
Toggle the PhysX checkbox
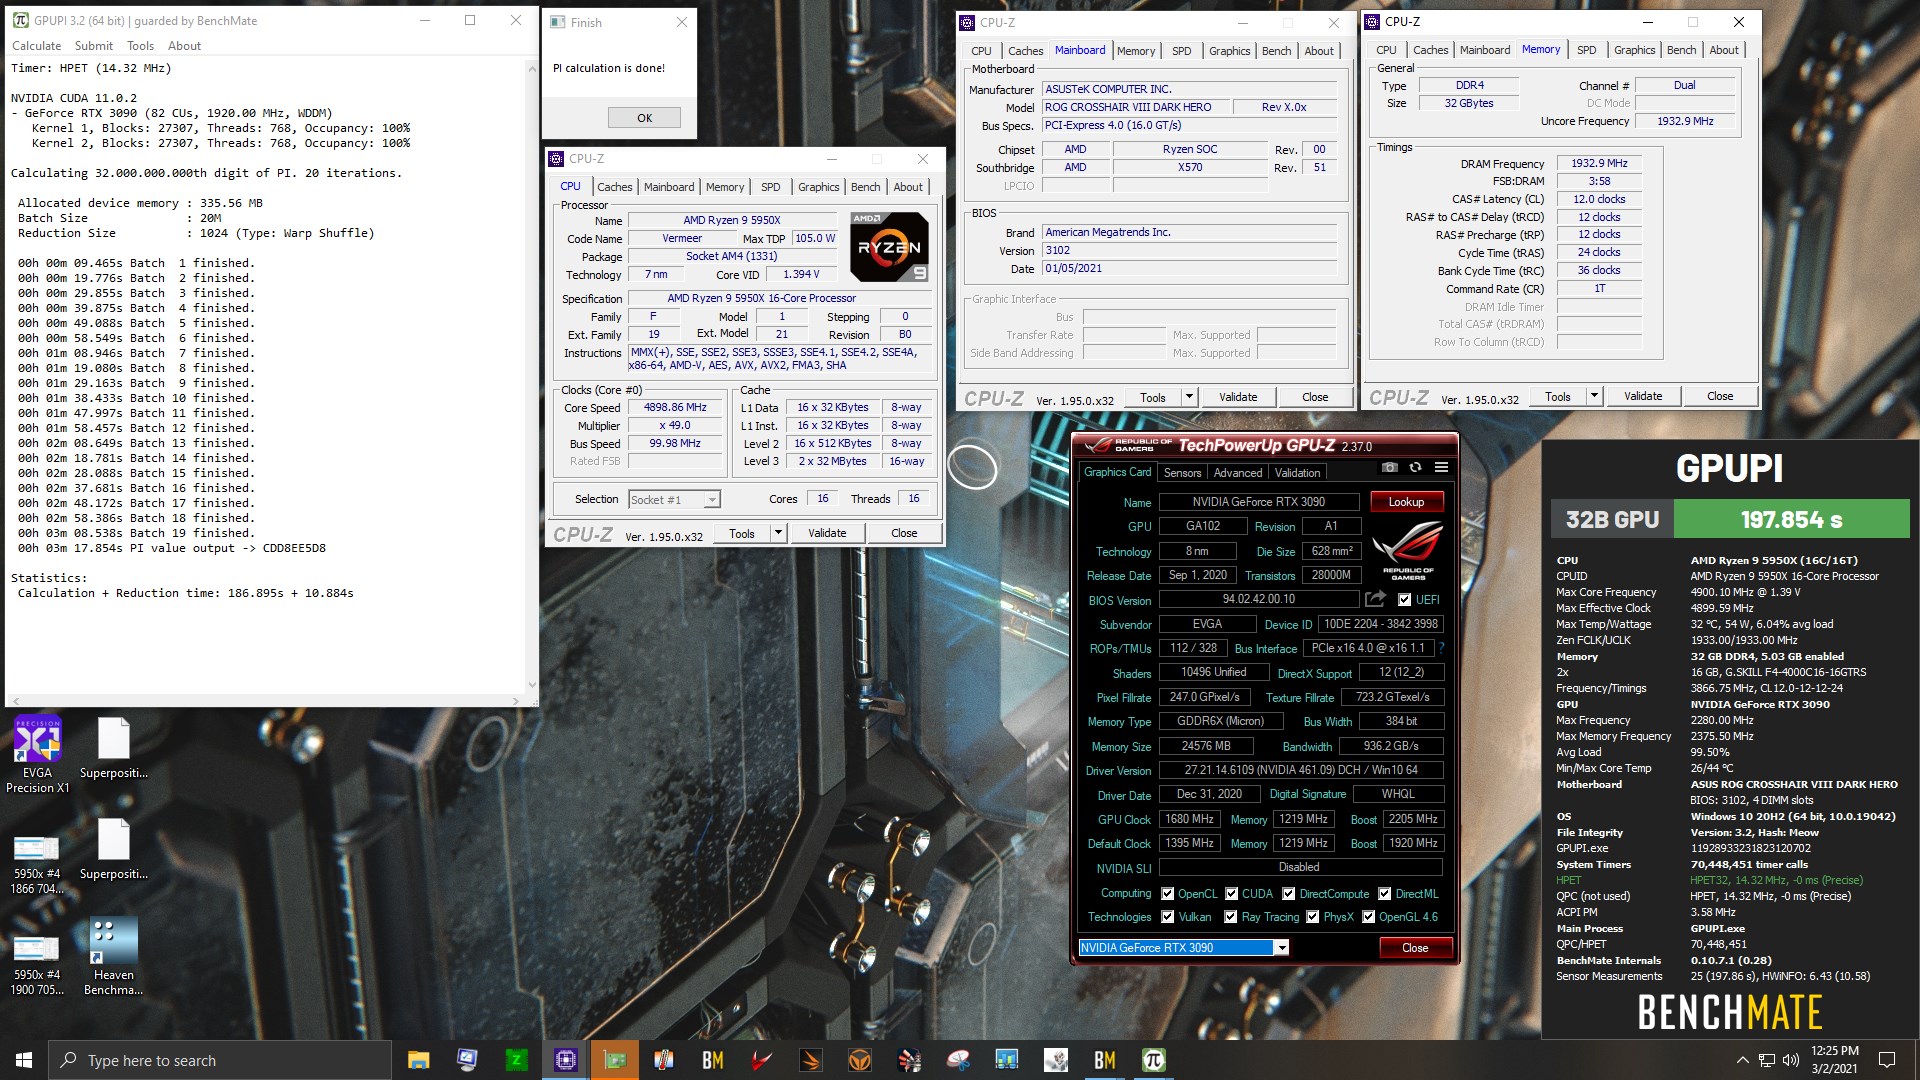coord(1312,917)
